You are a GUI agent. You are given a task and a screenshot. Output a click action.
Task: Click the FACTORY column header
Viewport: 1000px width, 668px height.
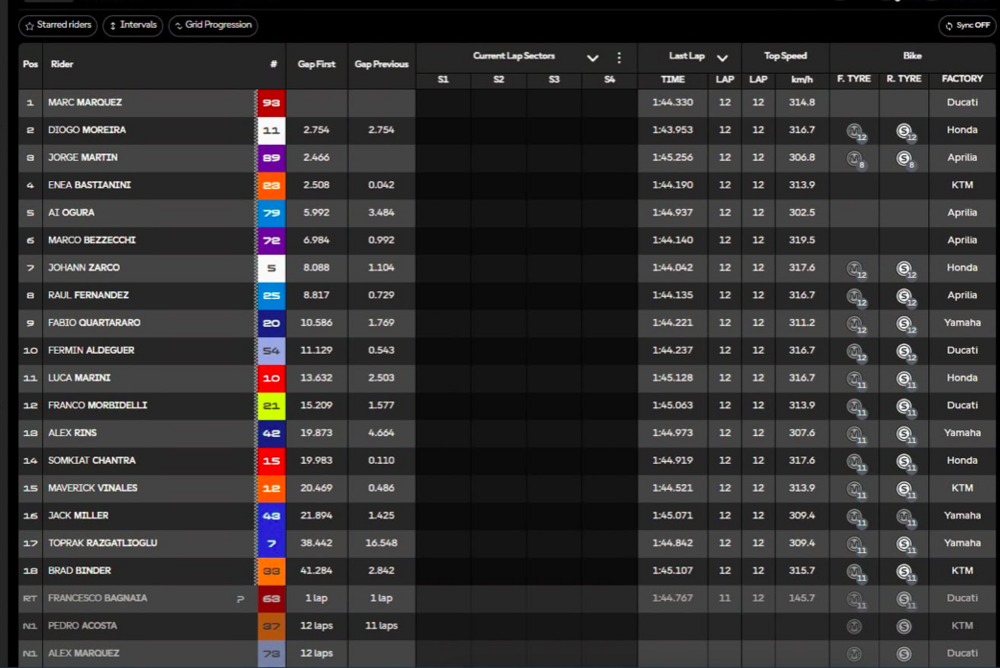[962, 79]
